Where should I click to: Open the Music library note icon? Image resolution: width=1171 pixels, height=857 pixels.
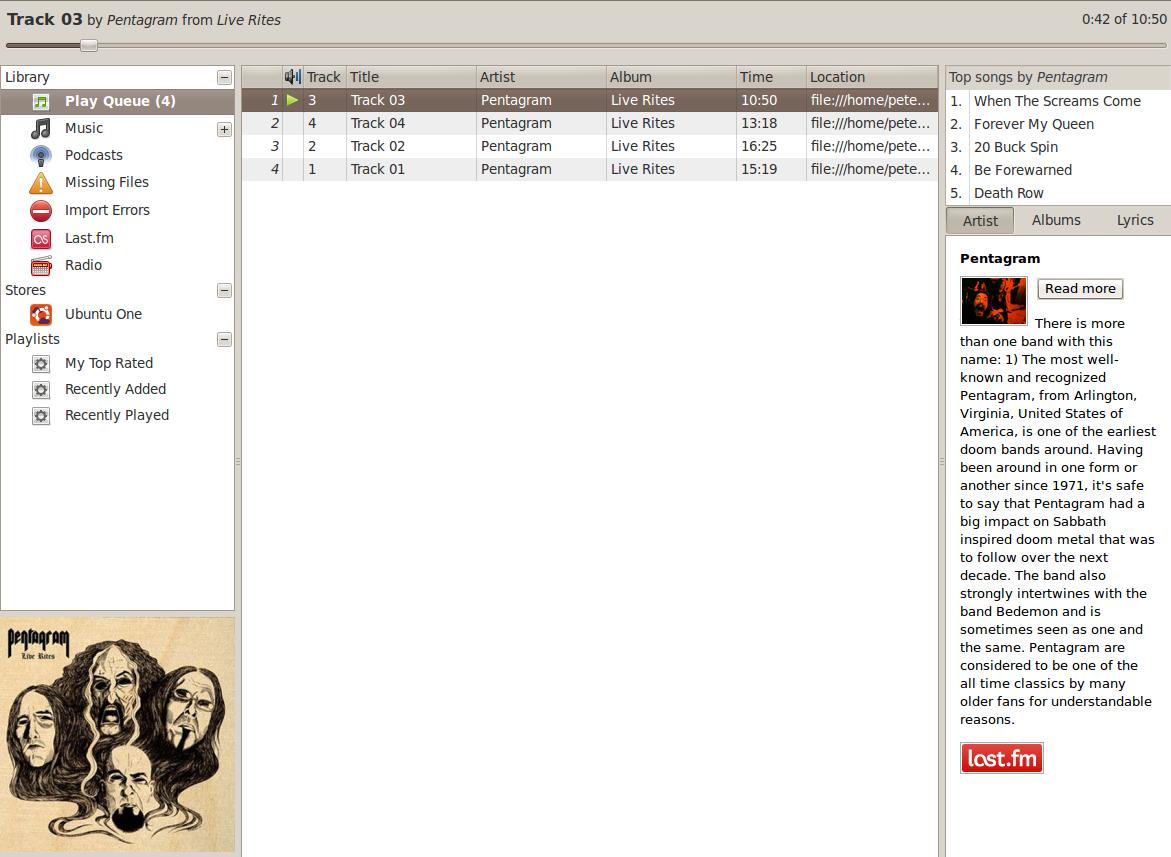(x=41, y=128)
